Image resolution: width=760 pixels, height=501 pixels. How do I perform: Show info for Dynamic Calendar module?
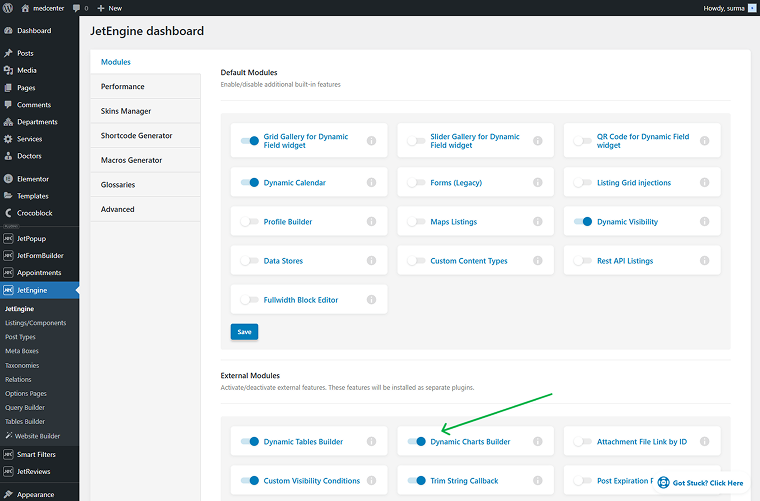(x=371, y=182)
